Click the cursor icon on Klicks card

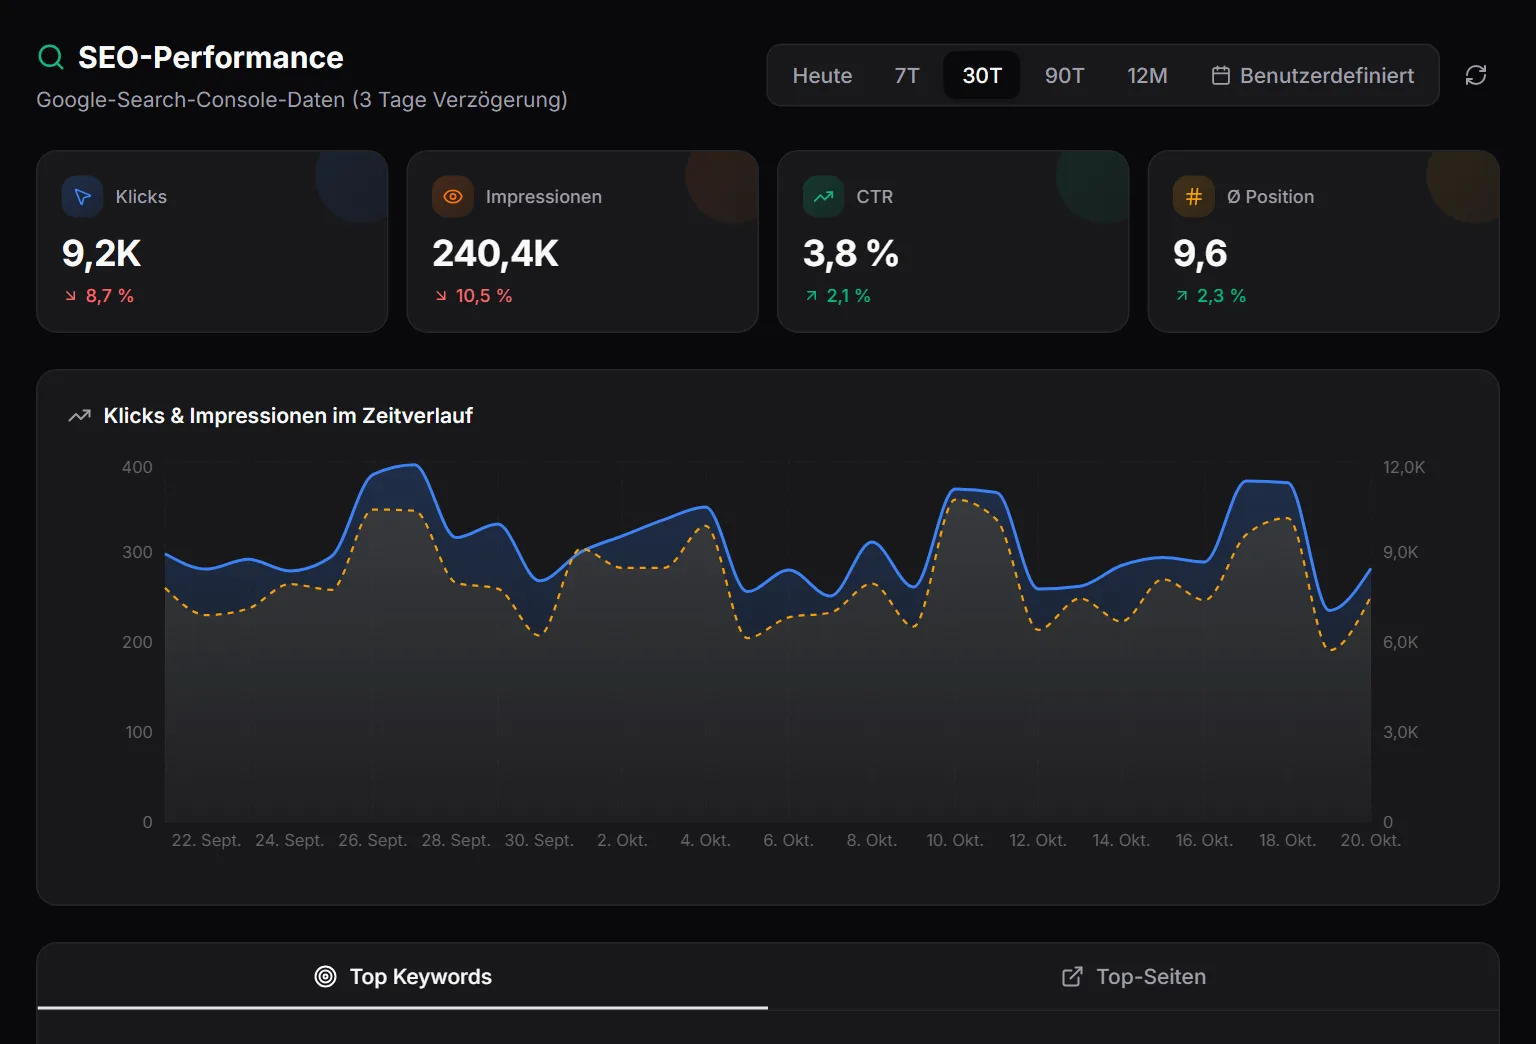click(x=83, y=197)
